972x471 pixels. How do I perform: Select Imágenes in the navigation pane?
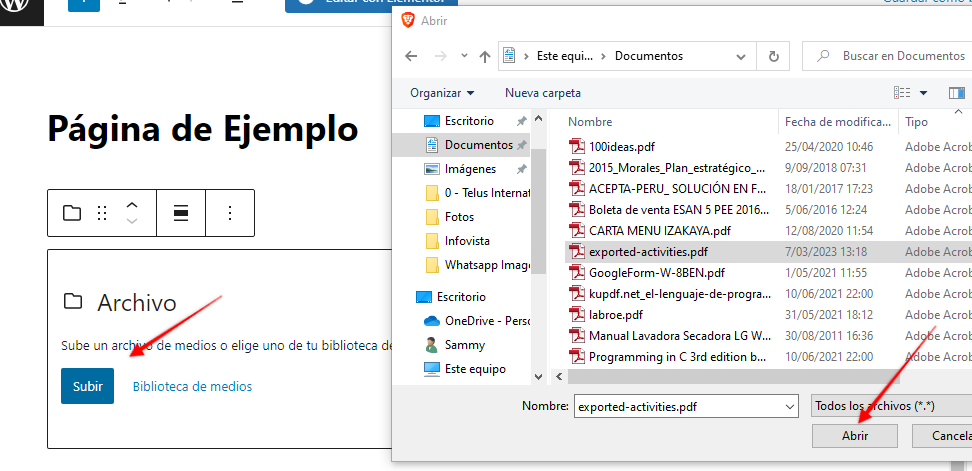click(x=470, y=169)
